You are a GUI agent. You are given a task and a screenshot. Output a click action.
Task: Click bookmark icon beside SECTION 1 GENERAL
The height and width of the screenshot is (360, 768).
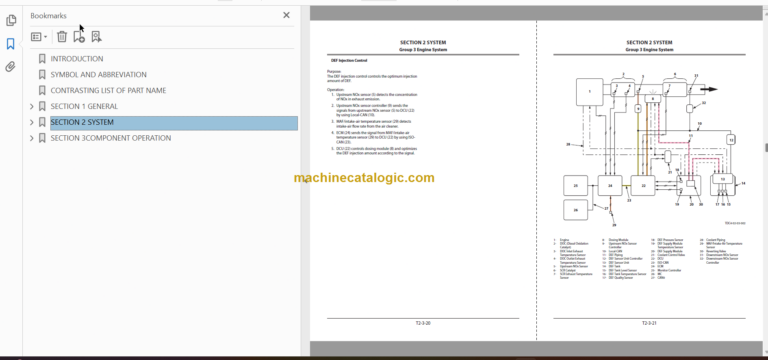coord(42,106)
